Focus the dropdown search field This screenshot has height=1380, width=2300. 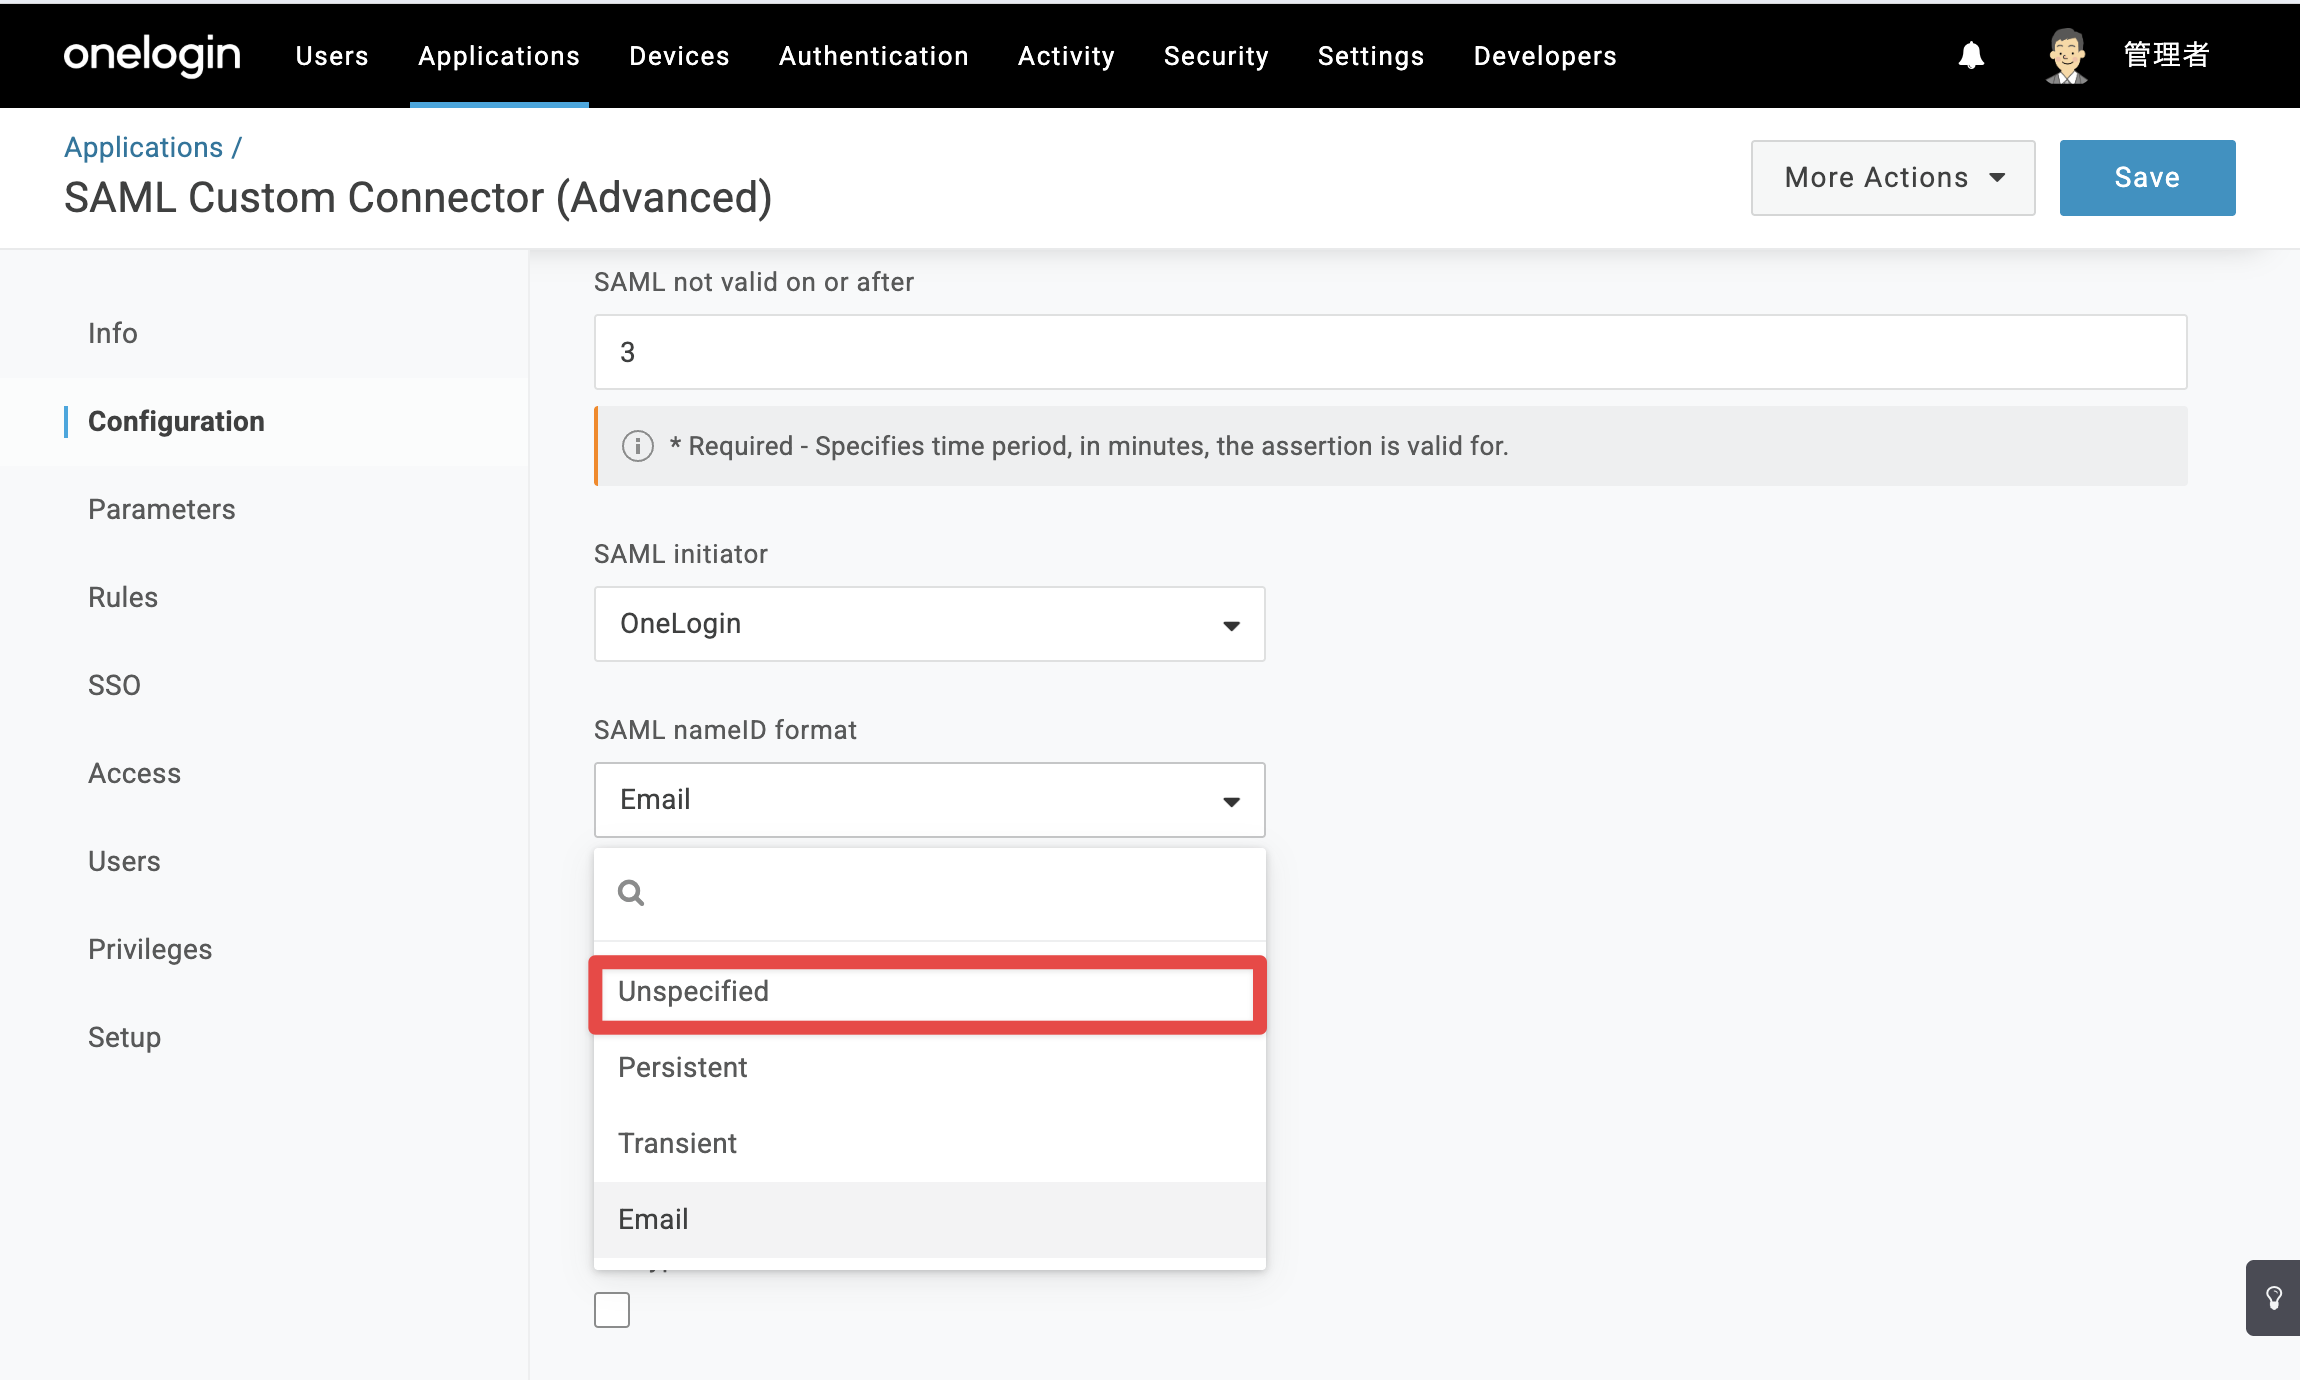[930, 893]
